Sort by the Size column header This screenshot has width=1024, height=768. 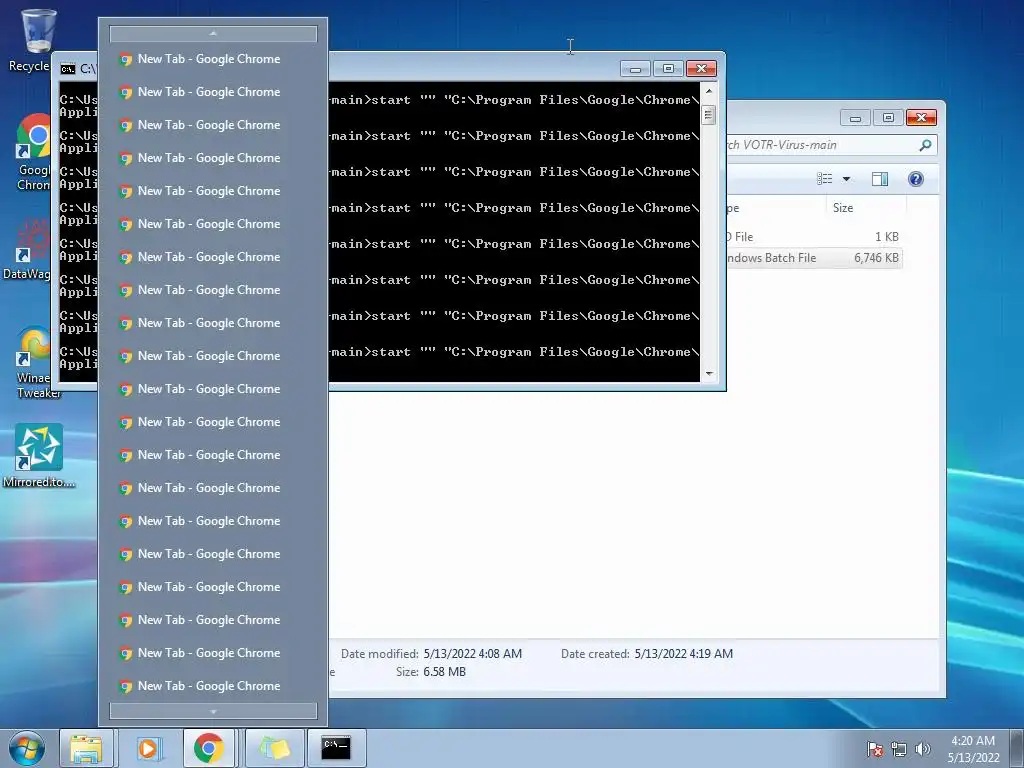[x=866, y=208]
